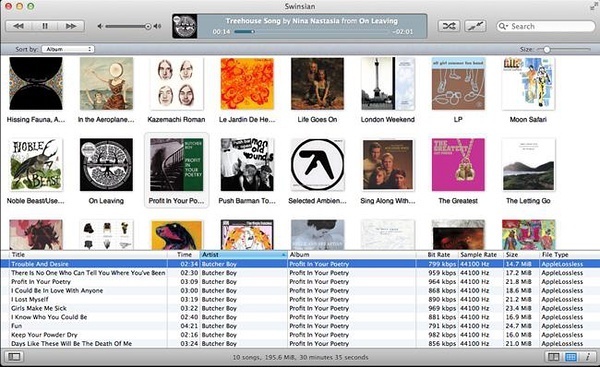Select the Life Goes On album
The image size is (600, 367).
(317, 83)
